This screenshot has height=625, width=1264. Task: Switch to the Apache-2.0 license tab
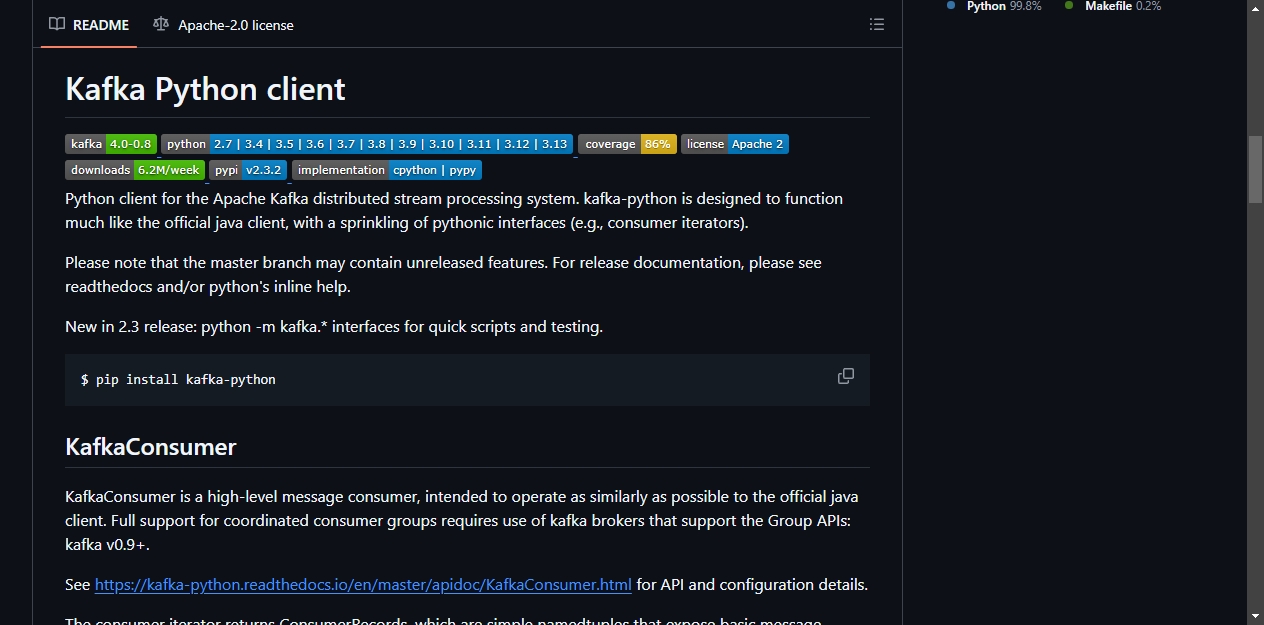point(224,24)
